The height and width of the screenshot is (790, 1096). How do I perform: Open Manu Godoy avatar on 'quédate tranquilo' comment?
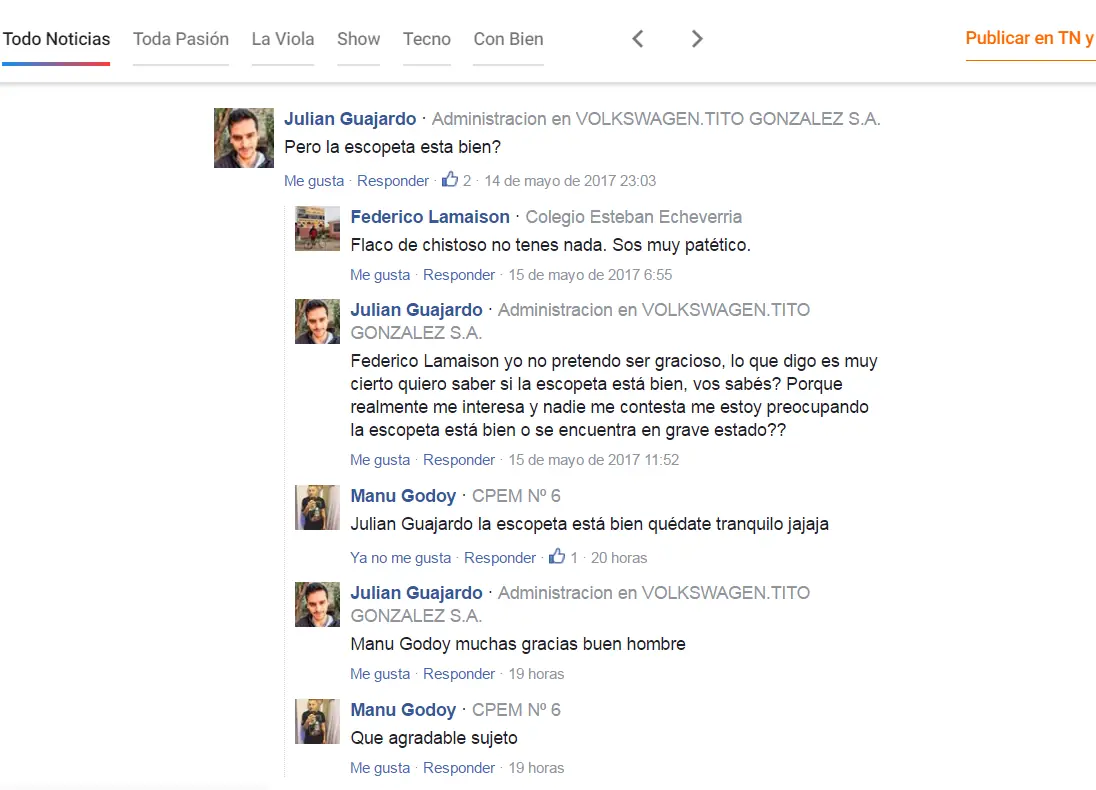317,508
